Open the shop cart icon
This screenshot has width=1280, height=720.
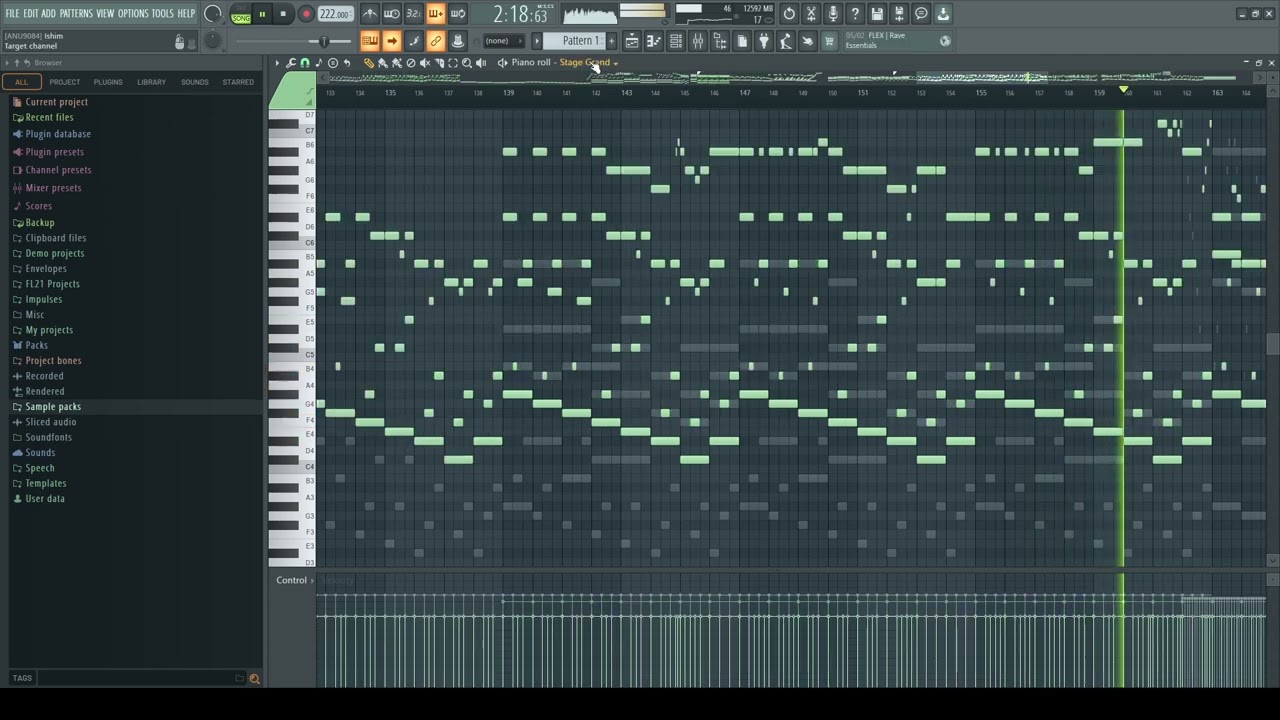(829, 41)
